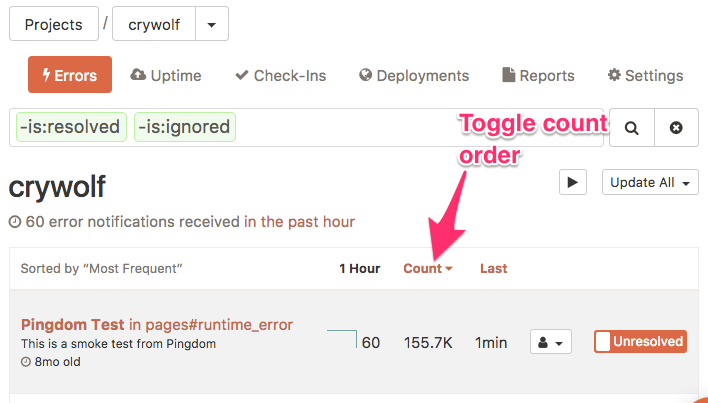Open the assignee person dropdown
Viewport: 708px width, 403px height.
pyautogui.click(x=549, y=342)
